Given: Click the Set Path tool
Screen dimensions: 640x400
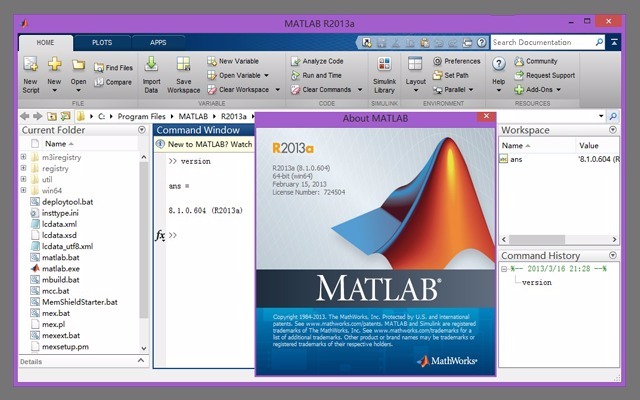Looking at the screenshot, I should 449,75.
